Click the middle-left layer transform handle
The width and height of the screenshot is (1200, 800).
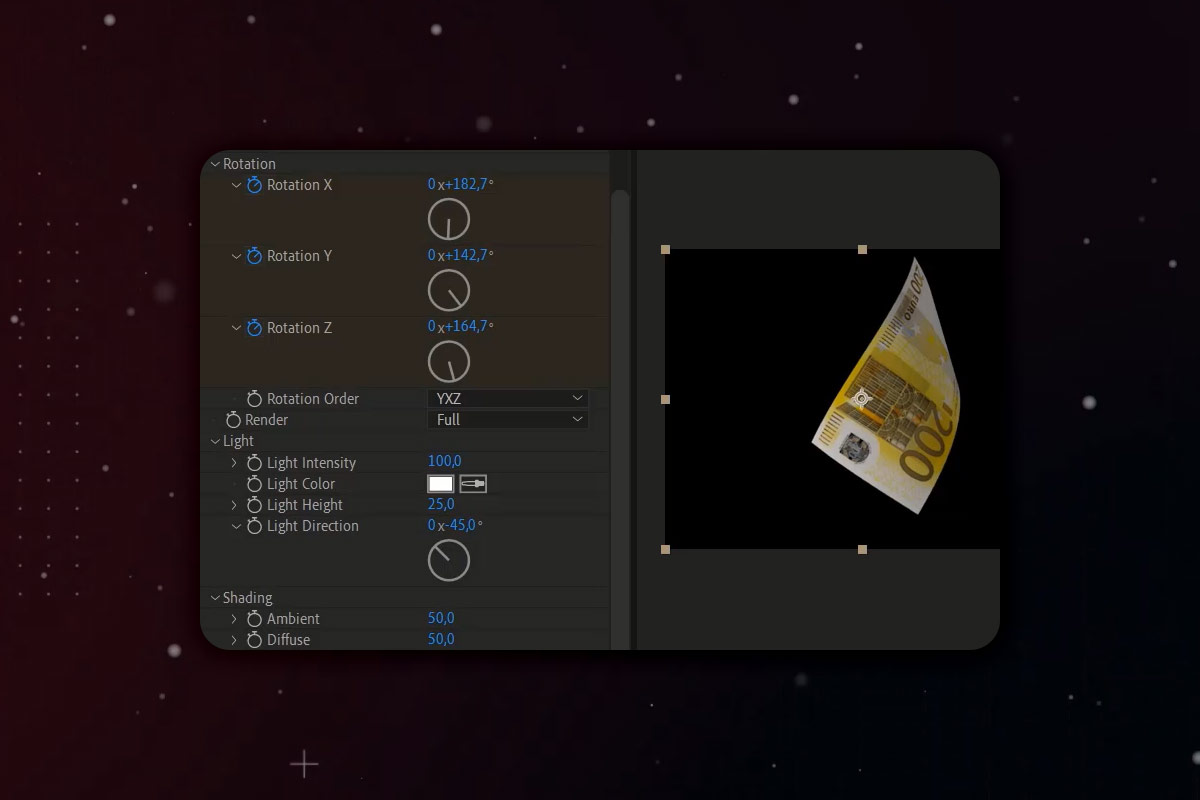665,399
